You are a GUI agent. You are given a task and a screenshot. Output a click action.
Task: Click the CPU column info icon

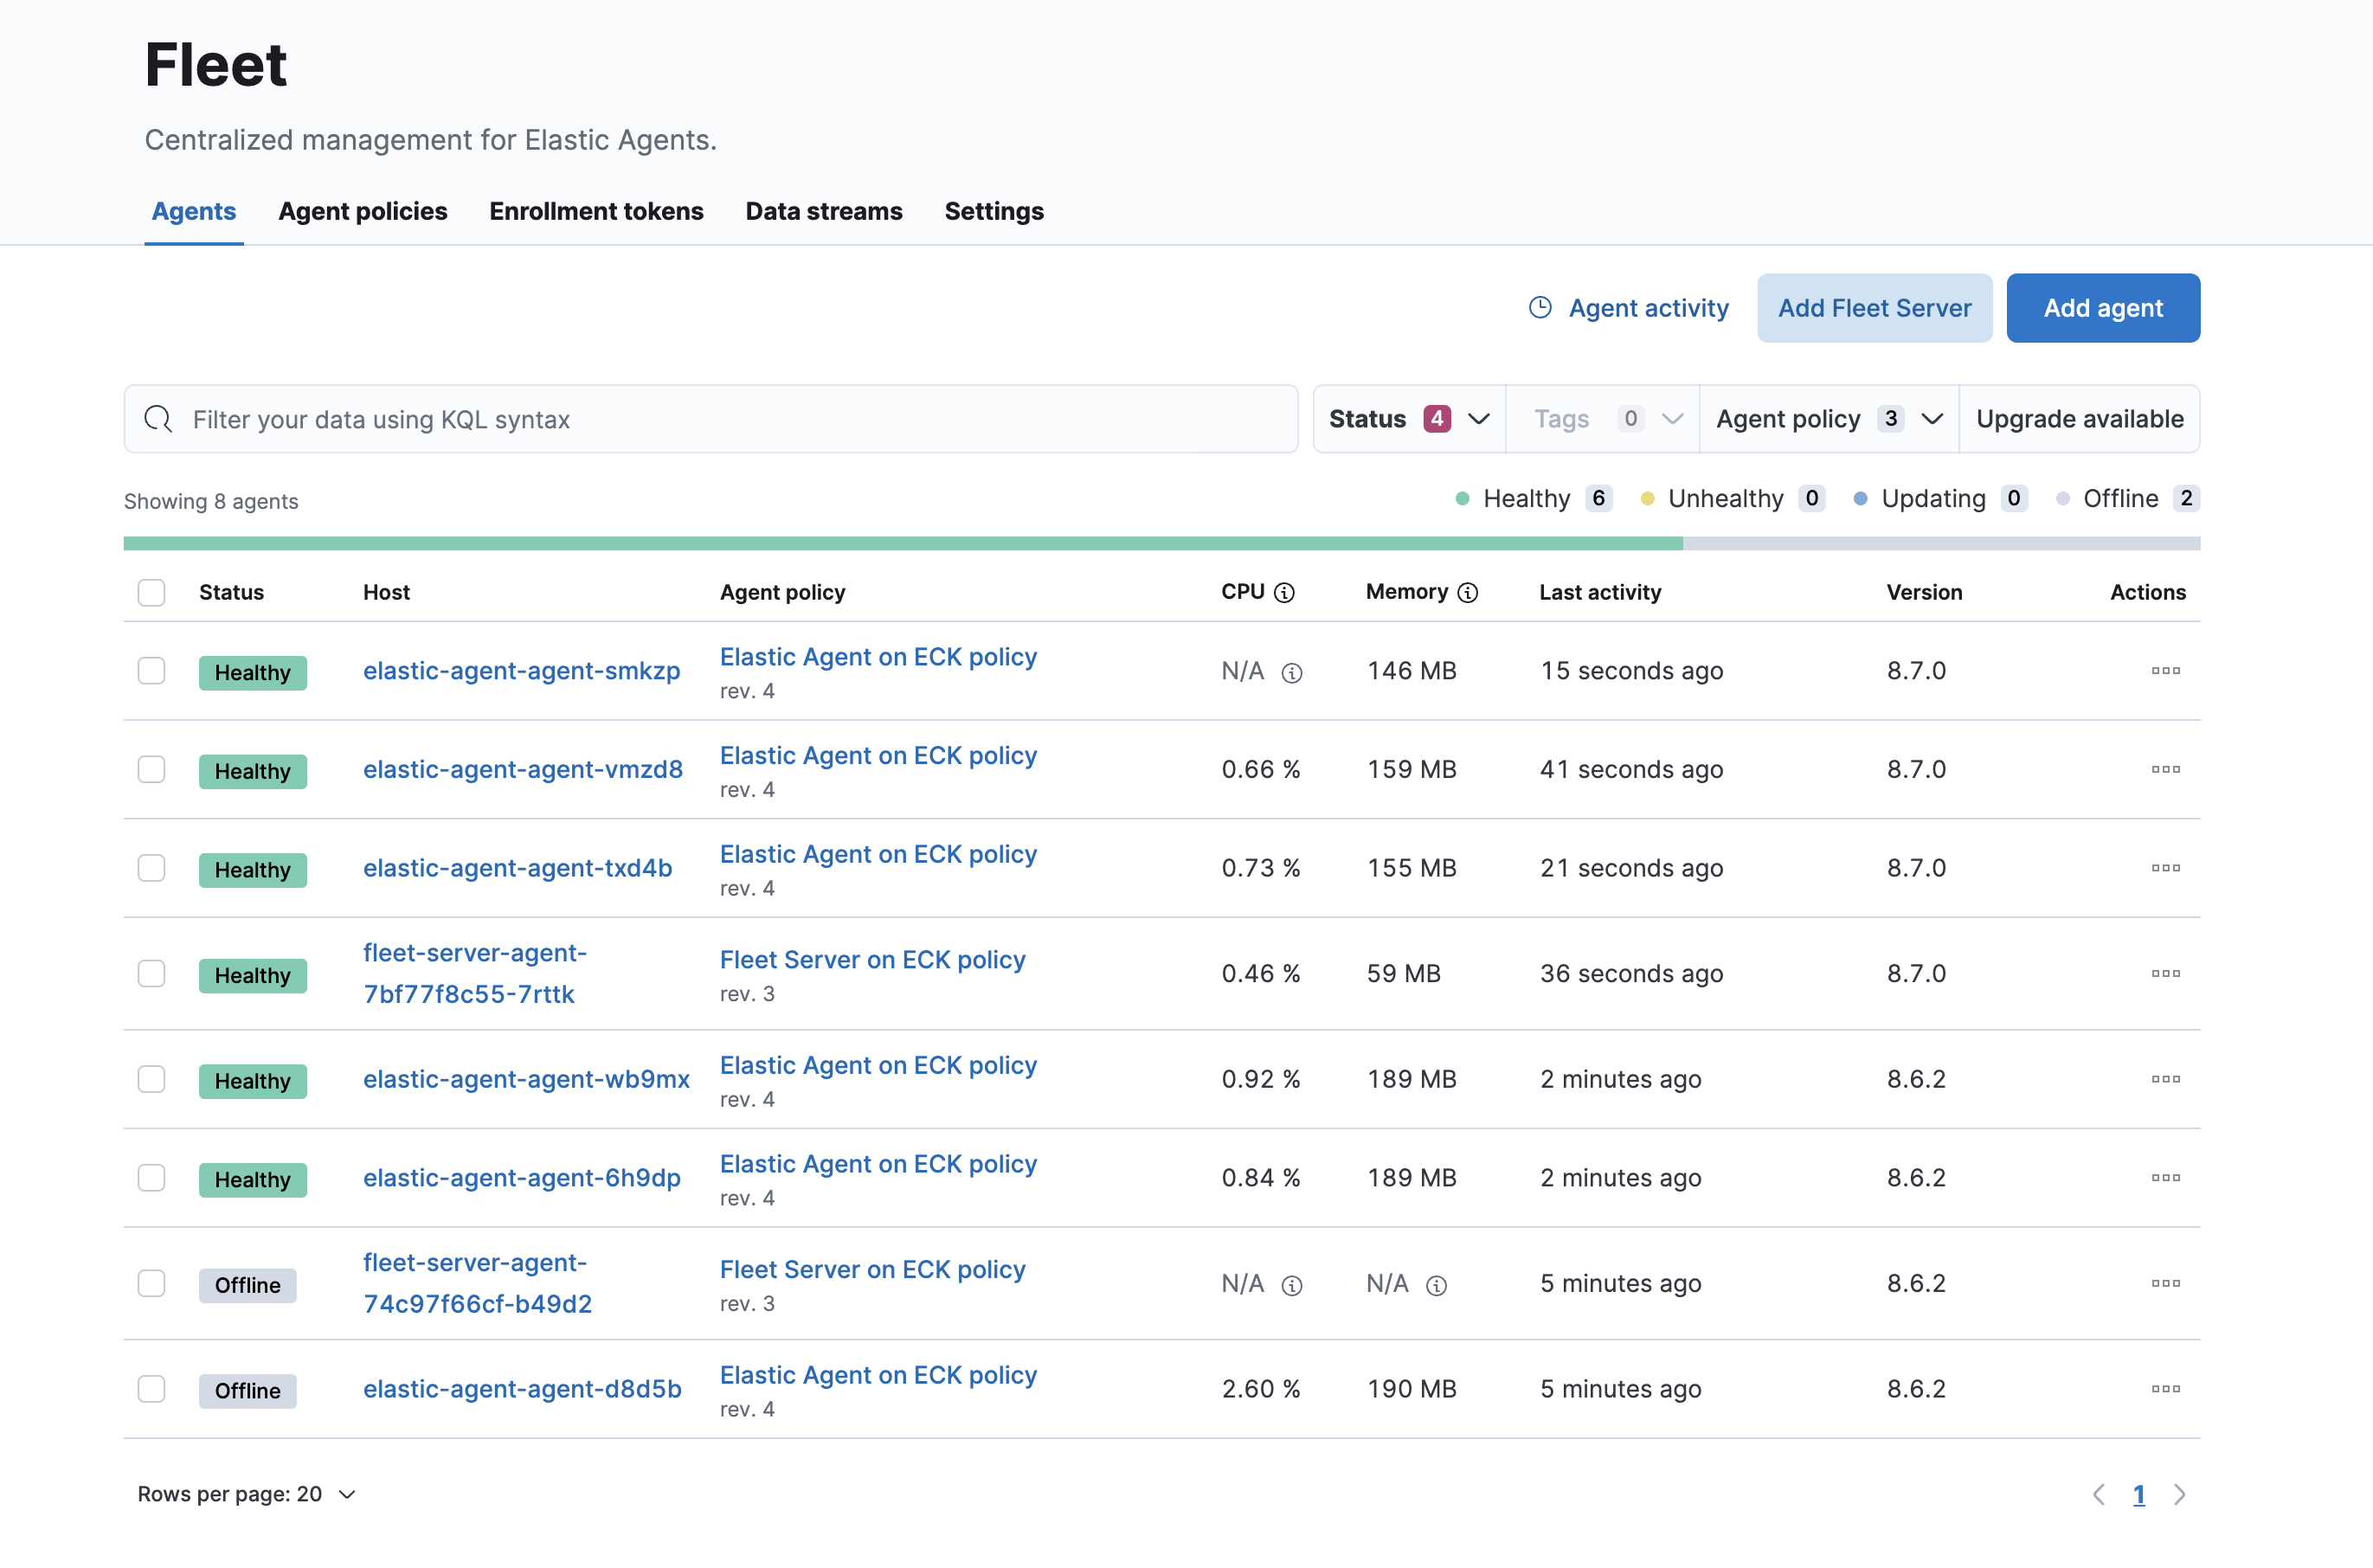click(1285, 593)
